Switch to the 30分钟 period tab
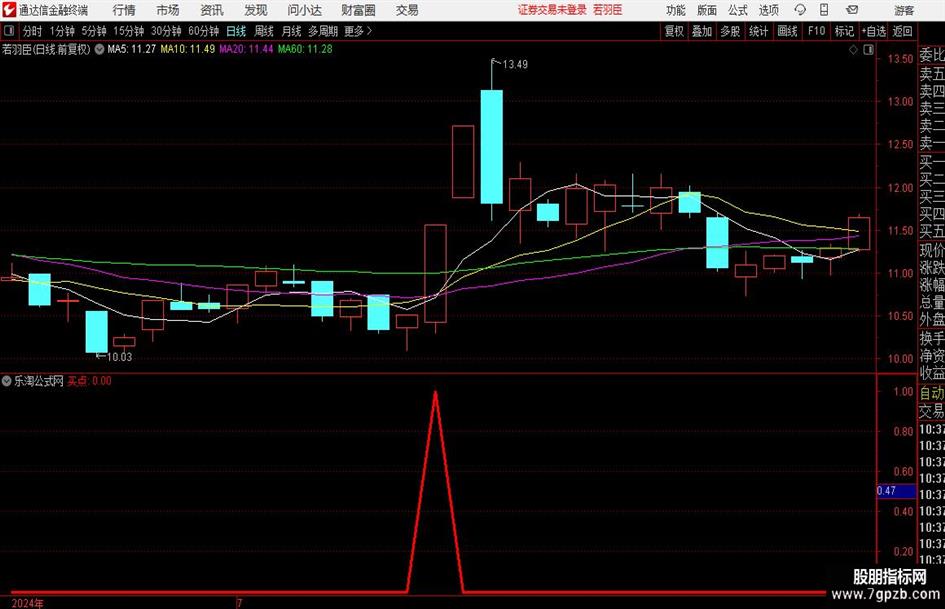 166,31
